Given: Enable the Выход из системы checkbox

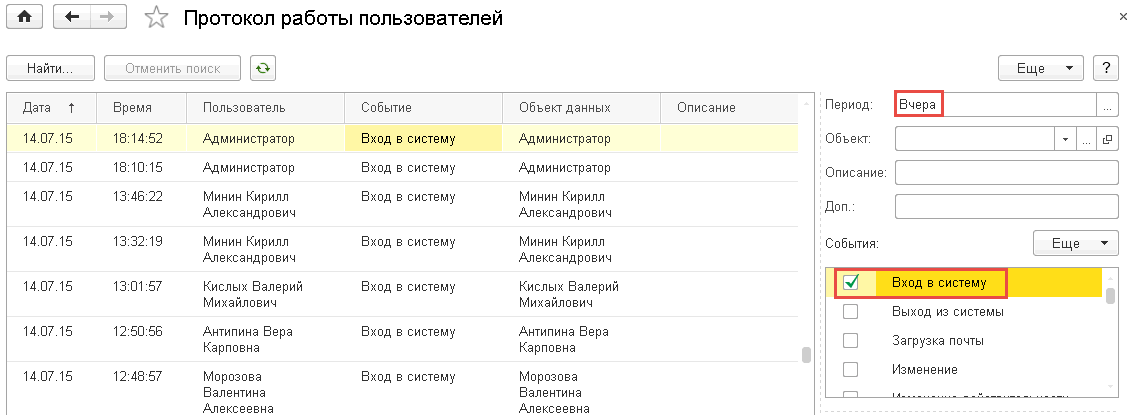Looking at the screenshot, I should 851,312.
